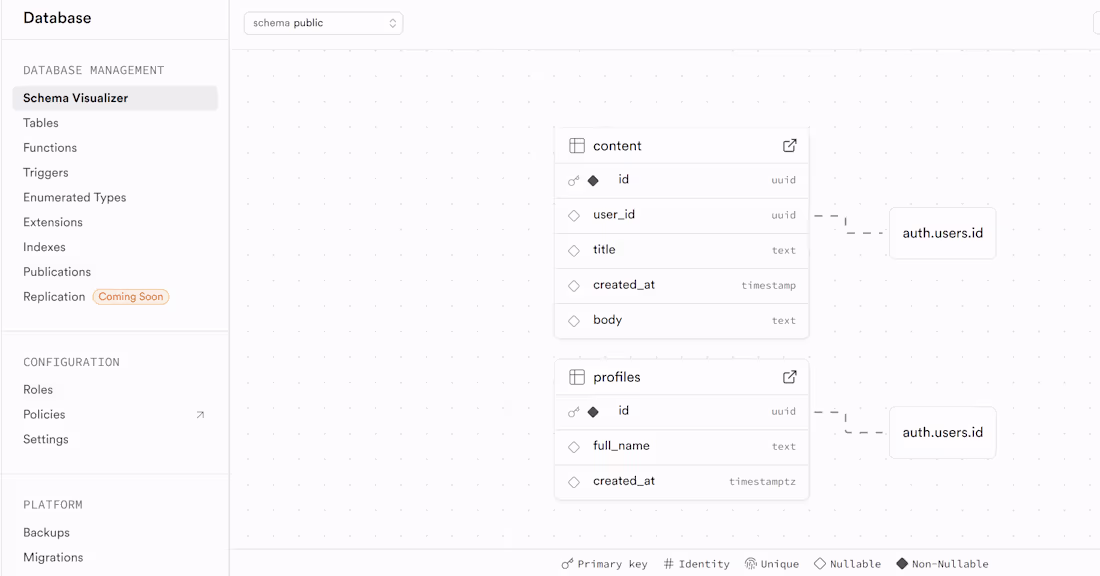This screenshot has height=576, width=1100.
Task: Click the Primary key legend icon
Action: pos(567,564)
